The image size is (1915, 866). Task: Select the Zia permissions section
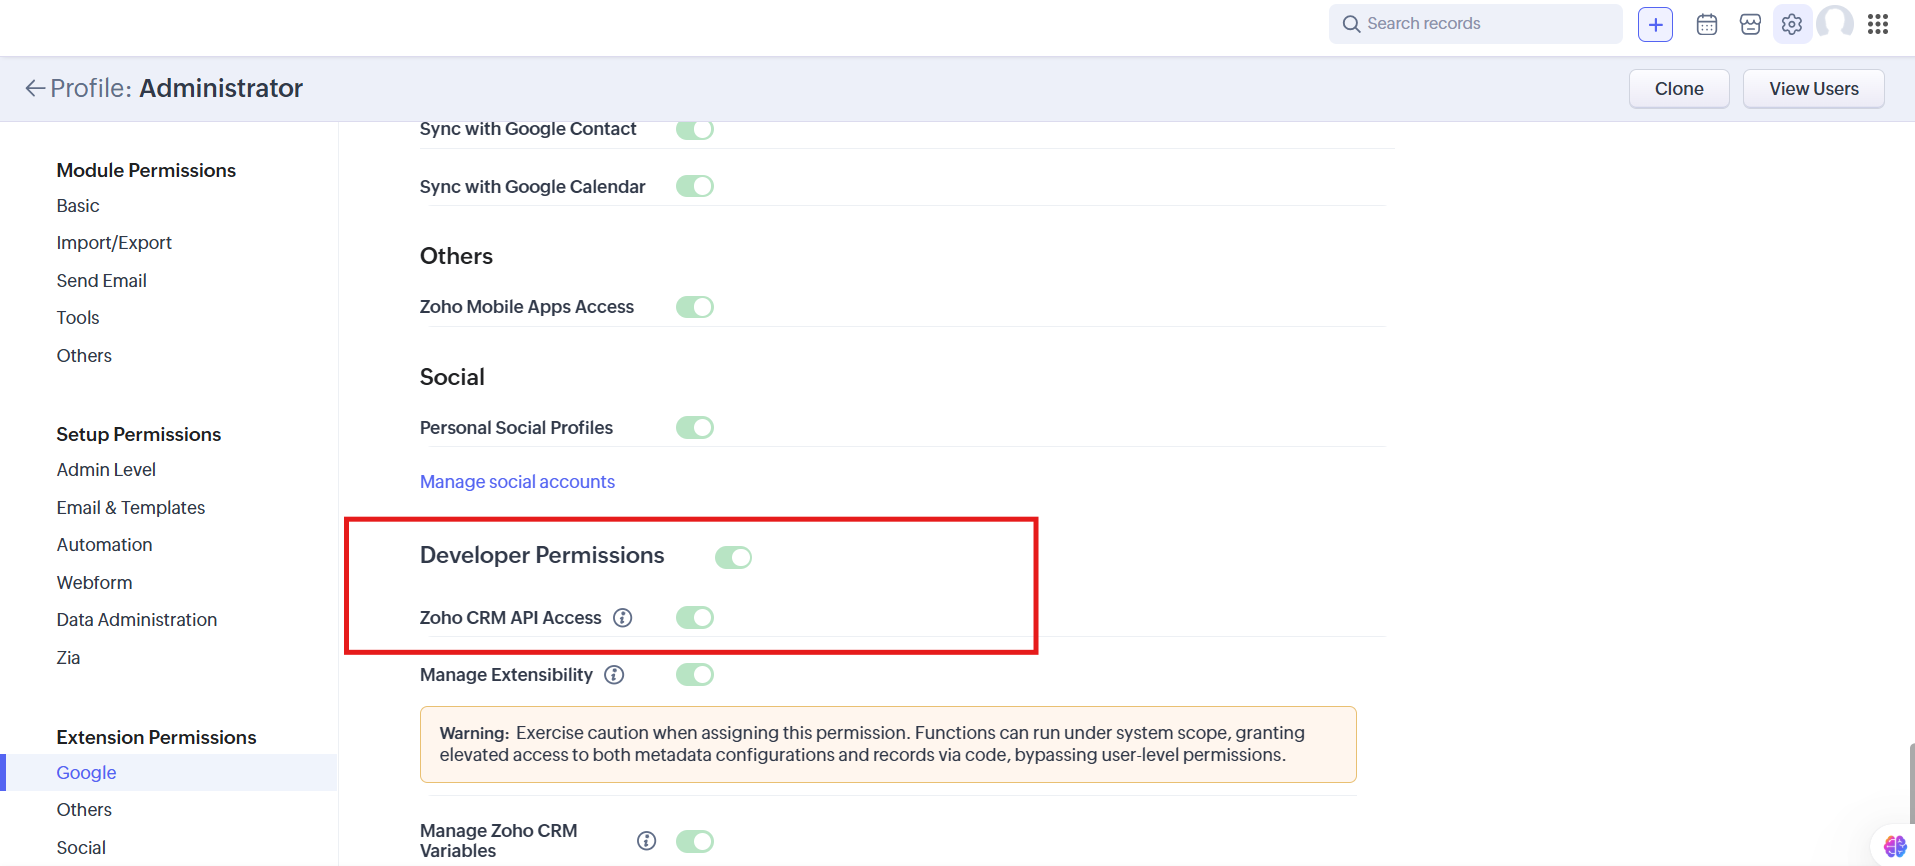click(x=68, y=657)
